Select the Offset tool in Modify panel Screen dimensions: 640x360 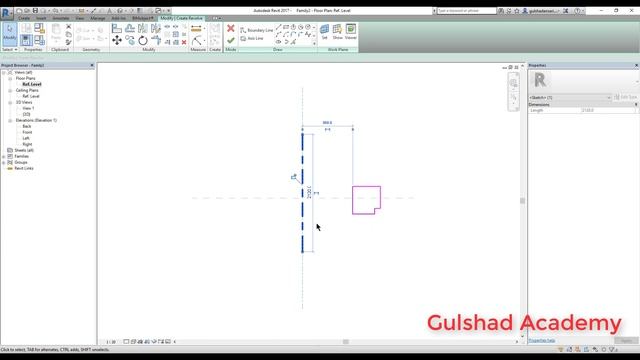130,28
